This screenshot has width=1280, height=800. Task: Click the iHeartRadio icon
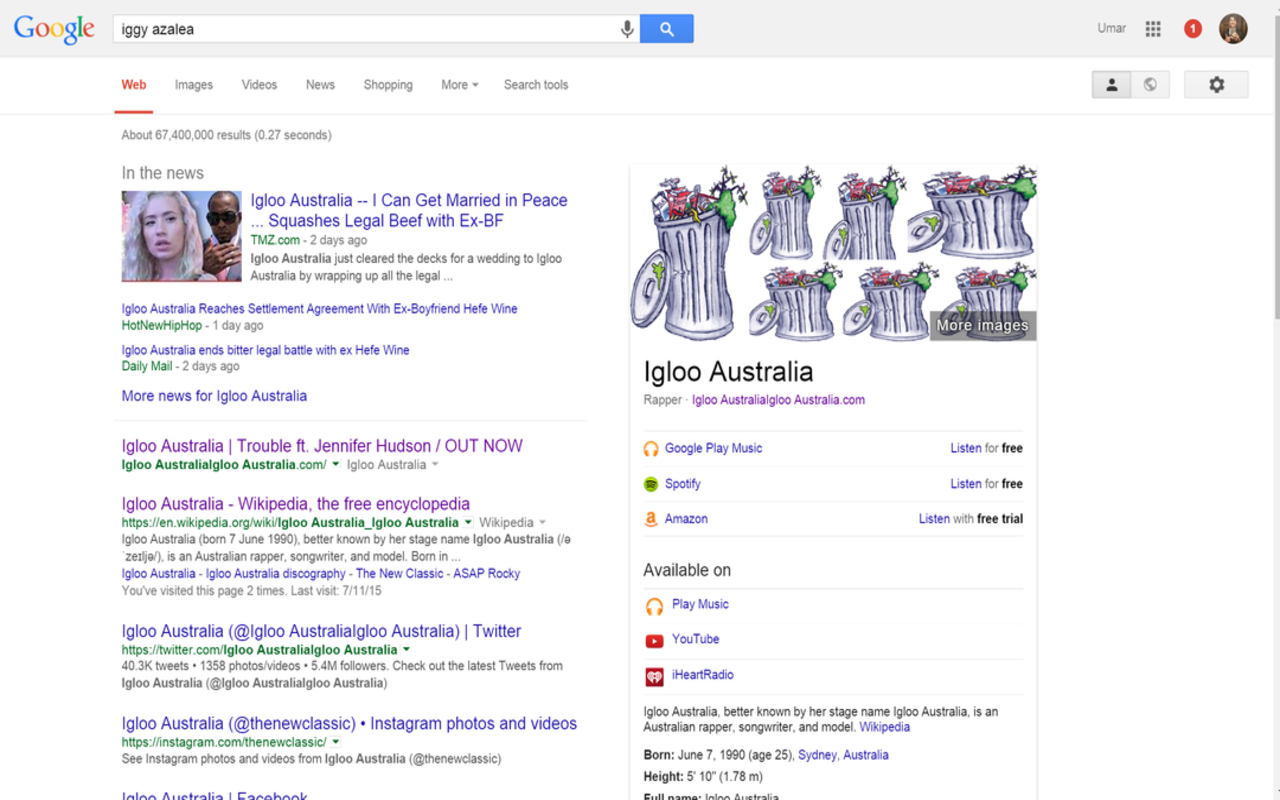coord(654,676)
